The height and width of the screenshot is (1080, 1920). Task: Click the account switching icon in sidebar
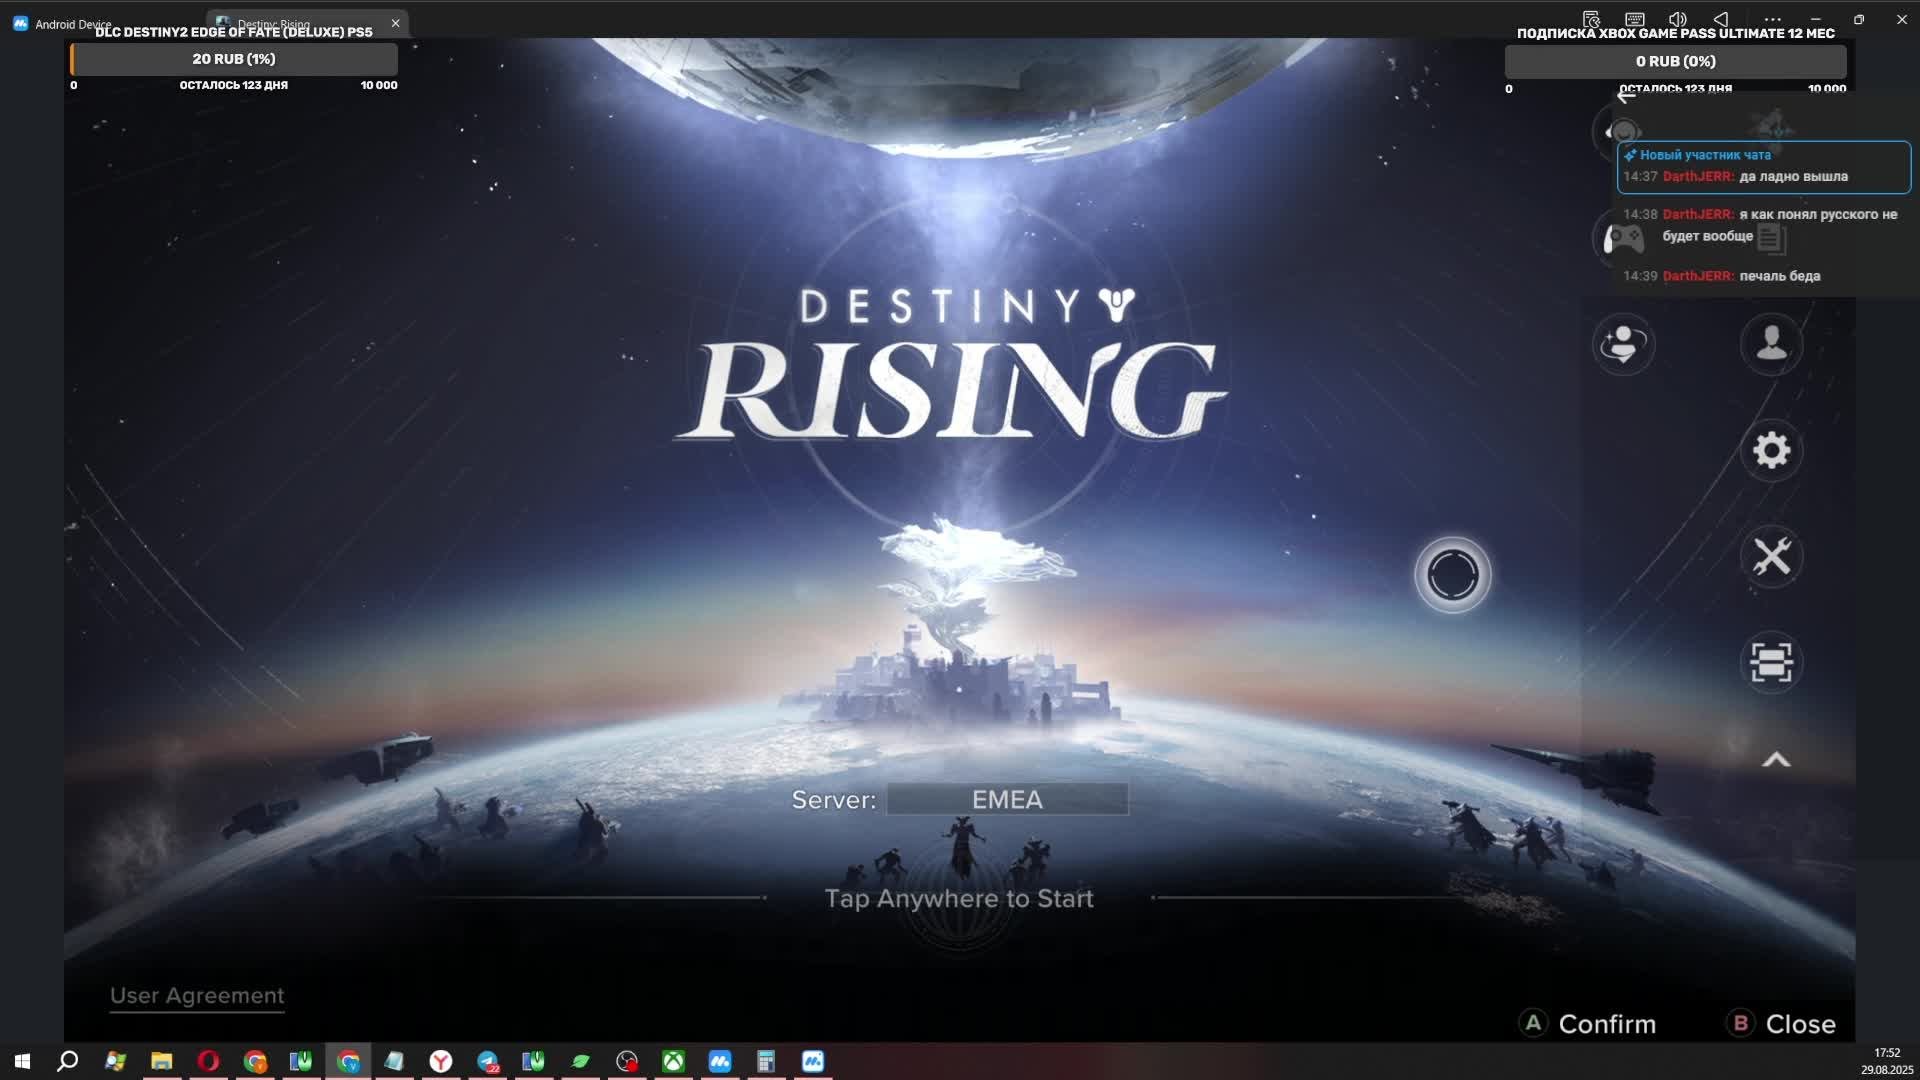point(1622,344)
